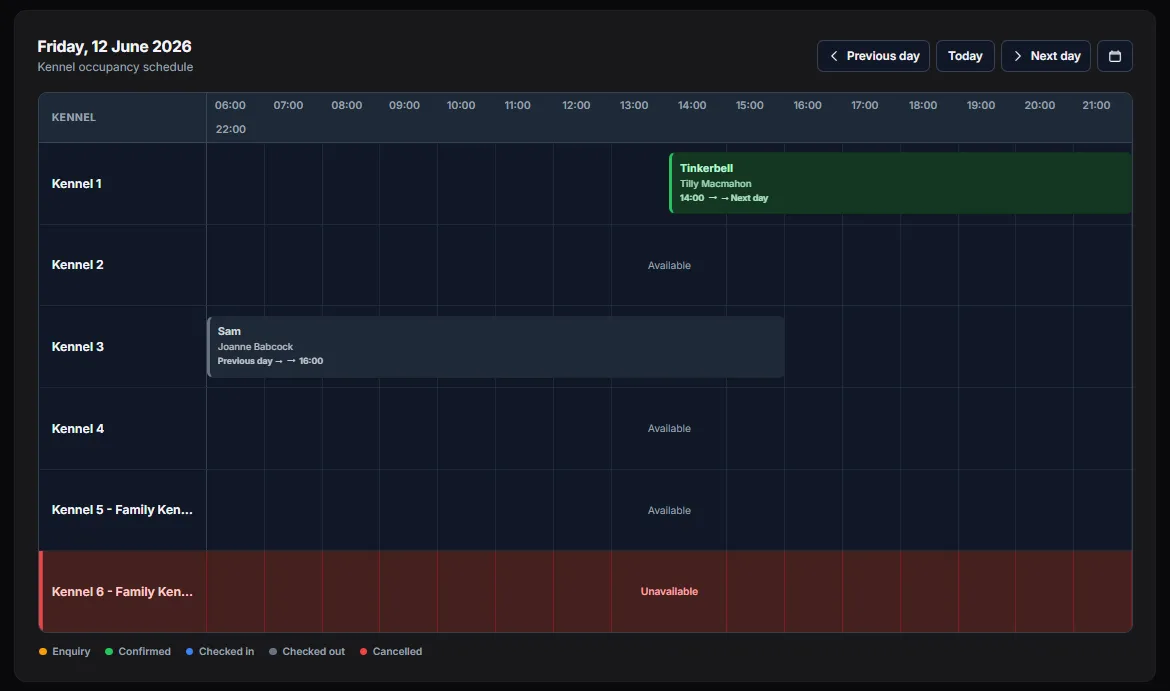Click the 11:00 time column header
Image resolution: width=1170 pixels, height=691 pixels.
point(517,105)
